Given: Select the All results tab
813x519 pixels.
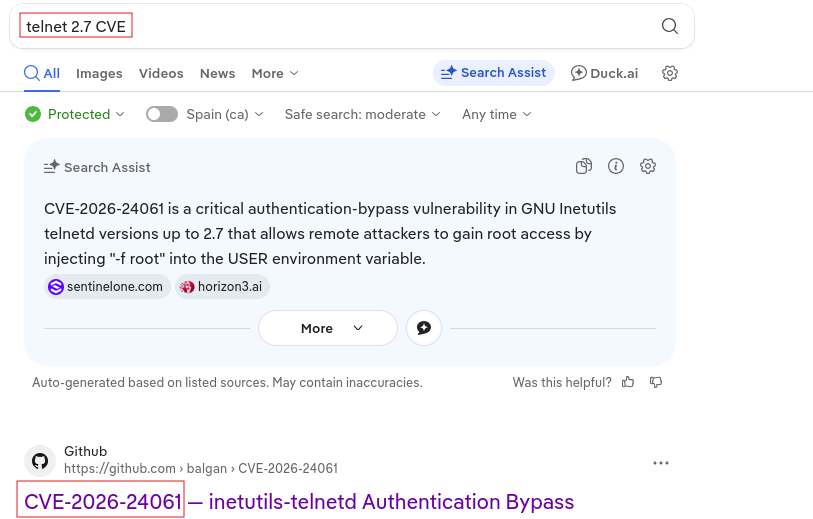Looking at the screenshot, I should click(42, 74).
